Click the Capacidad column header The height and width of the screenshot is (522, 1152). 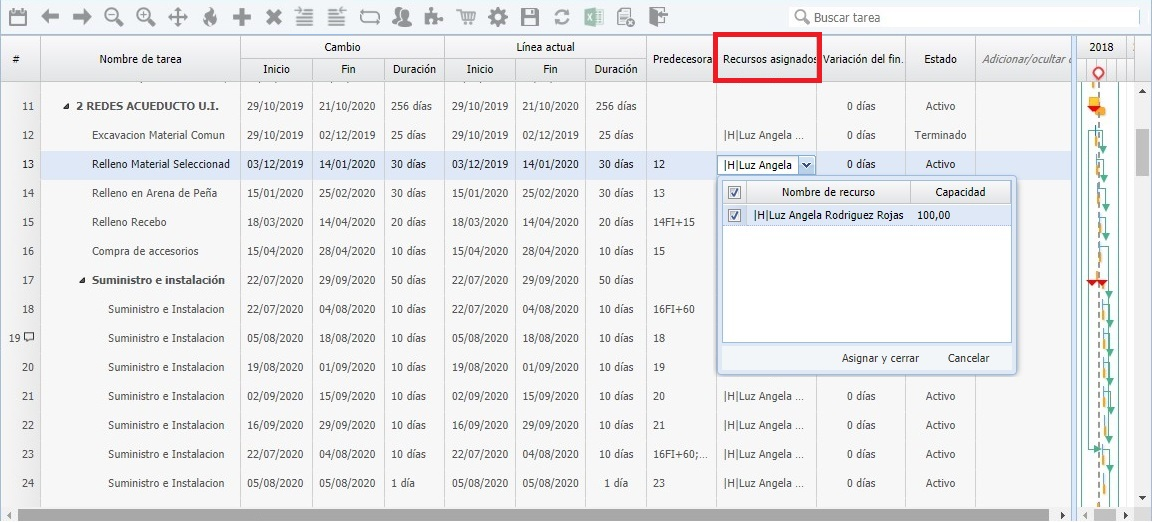pyautogui.click(x=960, y=193)
